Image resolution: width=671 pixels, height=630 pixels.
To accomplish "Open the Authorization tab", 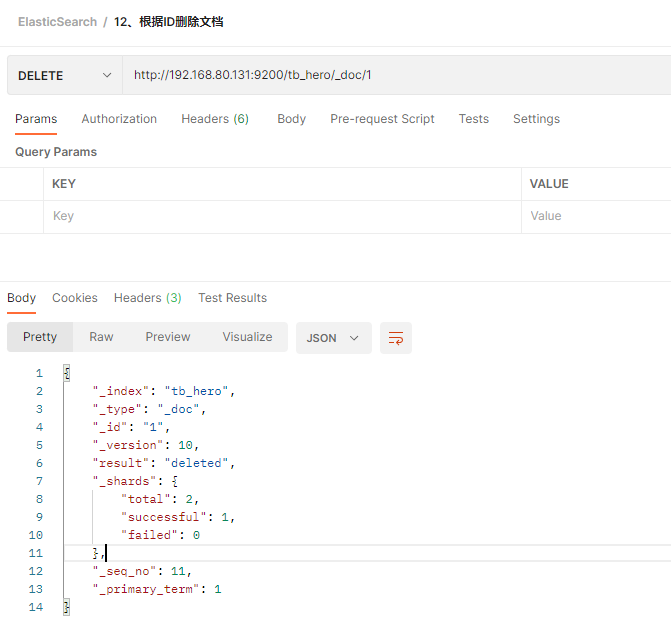I will [x=119, y=119].
